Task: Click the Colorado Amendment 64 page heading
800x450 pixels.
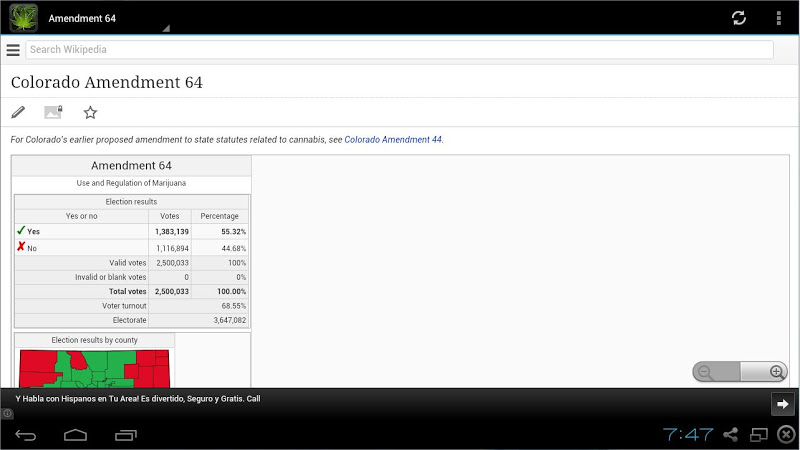Action: (107, 82)
